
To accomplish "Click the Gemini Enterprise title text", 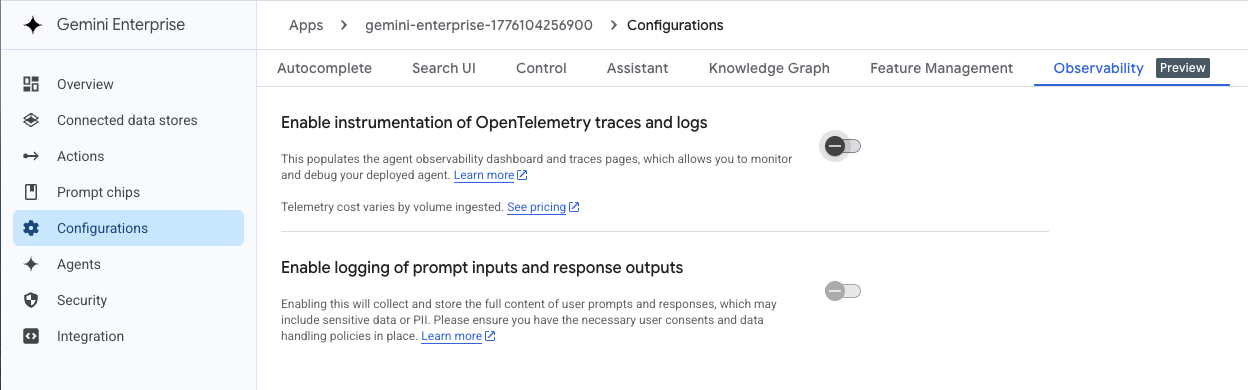I will 121,25.
